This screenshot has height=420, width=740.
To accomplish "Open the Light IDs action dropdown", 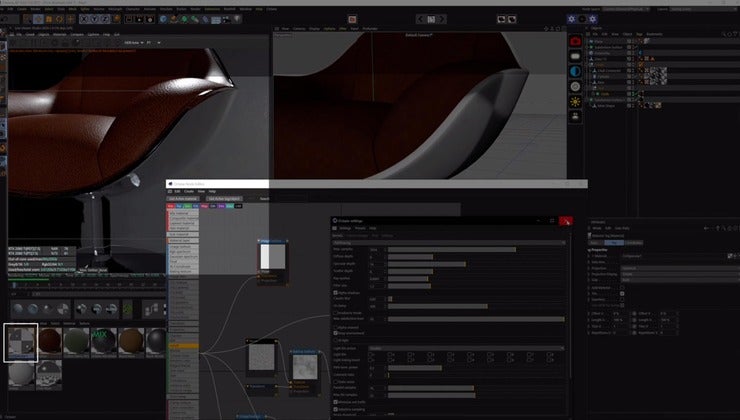I will [x=467, y=348].
